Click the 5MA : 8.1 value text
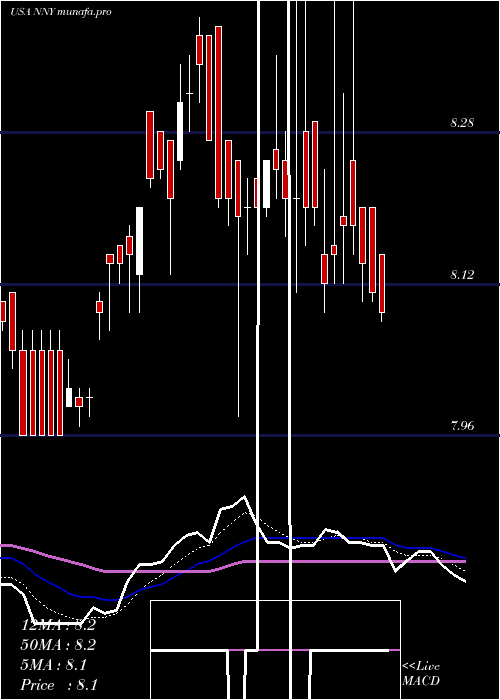Viewport: 500px width, 700px height. pos(54,665)
